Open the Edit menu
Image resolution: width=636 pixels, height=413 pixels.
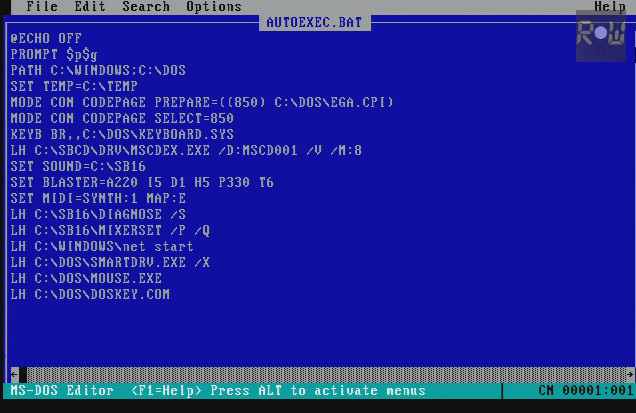pos(90,6)
